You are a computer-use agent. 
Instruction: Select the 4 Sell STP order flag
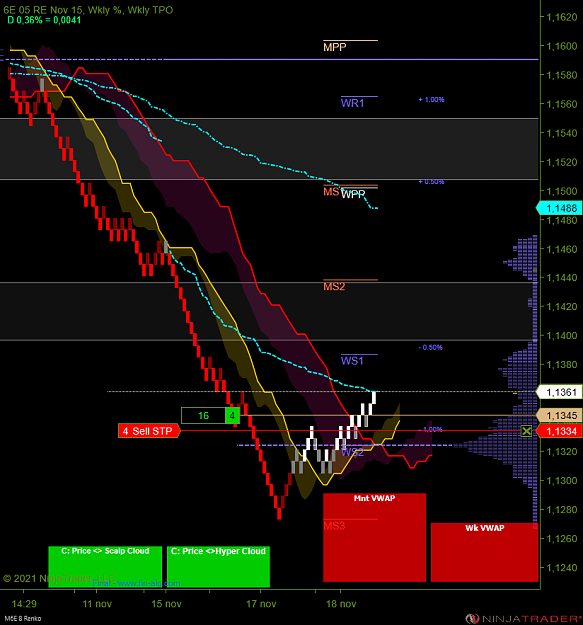[149, 431]
